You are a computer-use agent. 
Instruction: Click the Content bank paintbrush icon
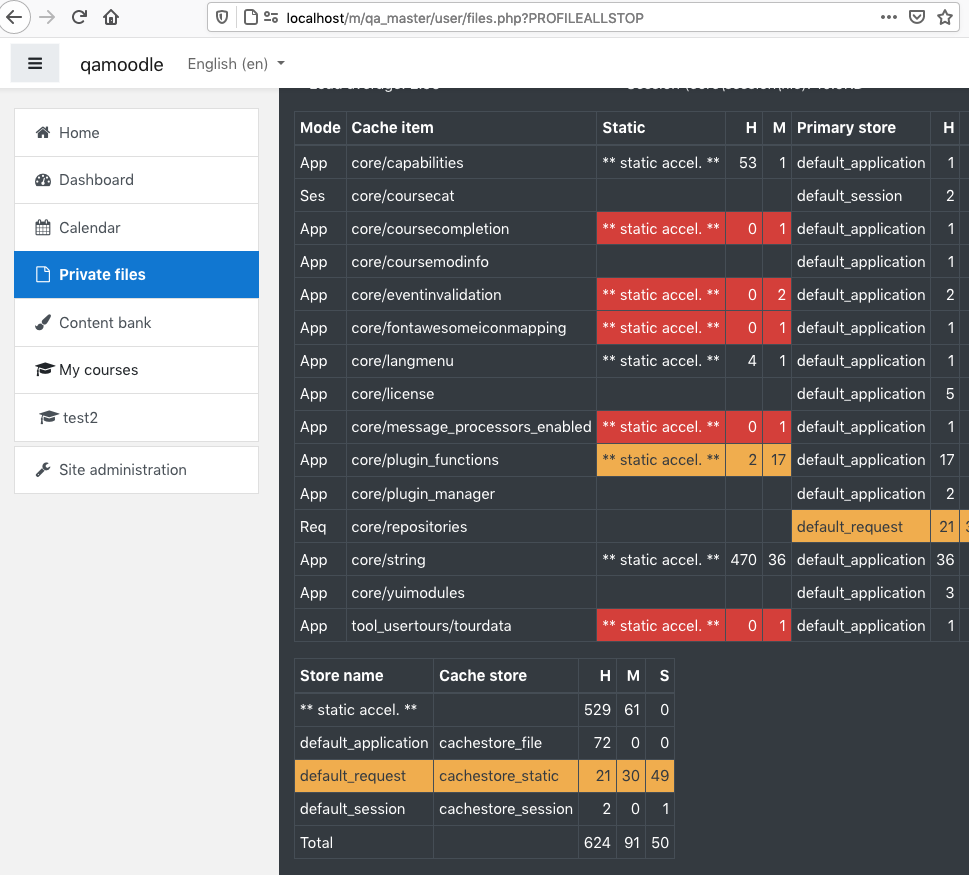43,323
